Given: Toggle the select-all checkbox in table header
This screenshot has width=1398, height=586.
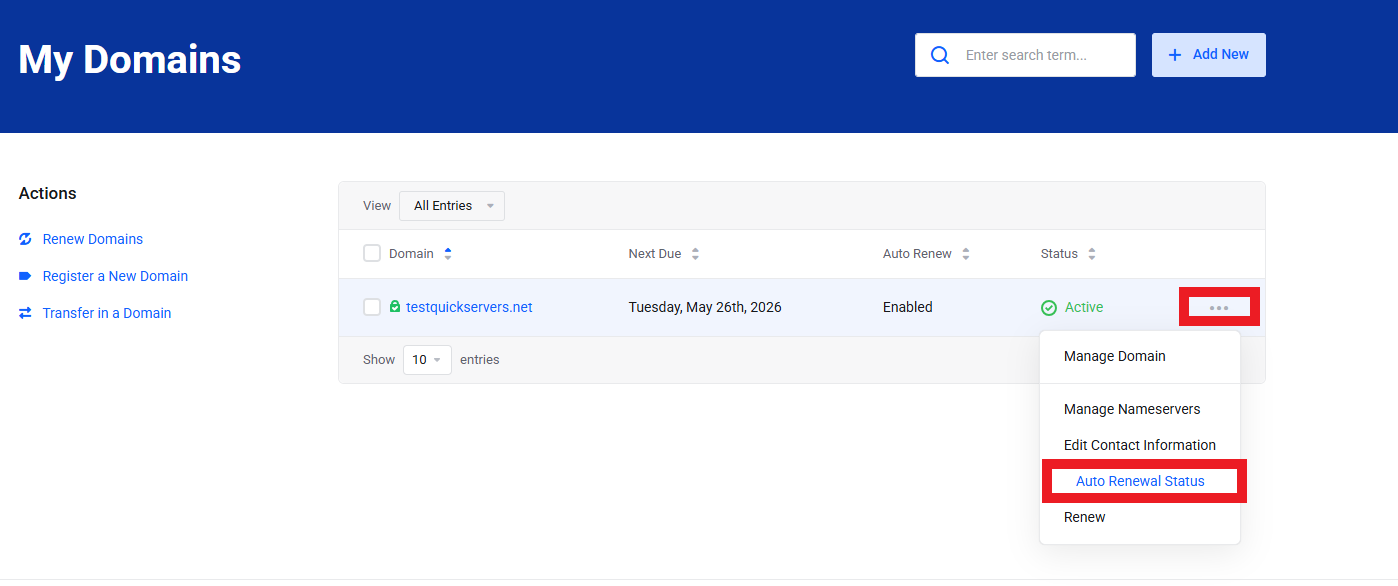Looking at the screenshot, I should pos(372,253).
